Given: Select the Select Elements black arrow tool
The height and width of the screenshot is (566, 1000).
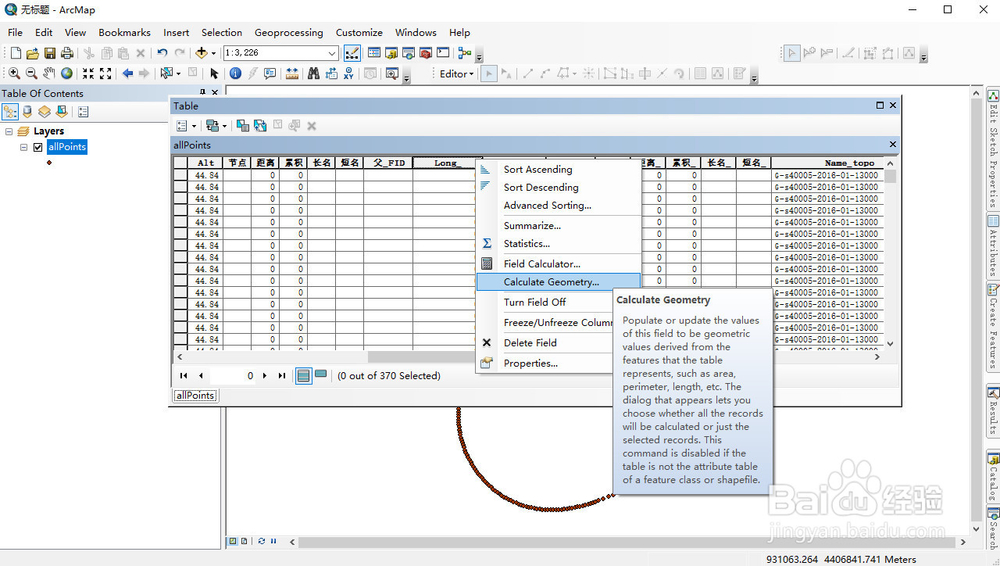Looking at the screenshot, I should [x=214, y=73].
